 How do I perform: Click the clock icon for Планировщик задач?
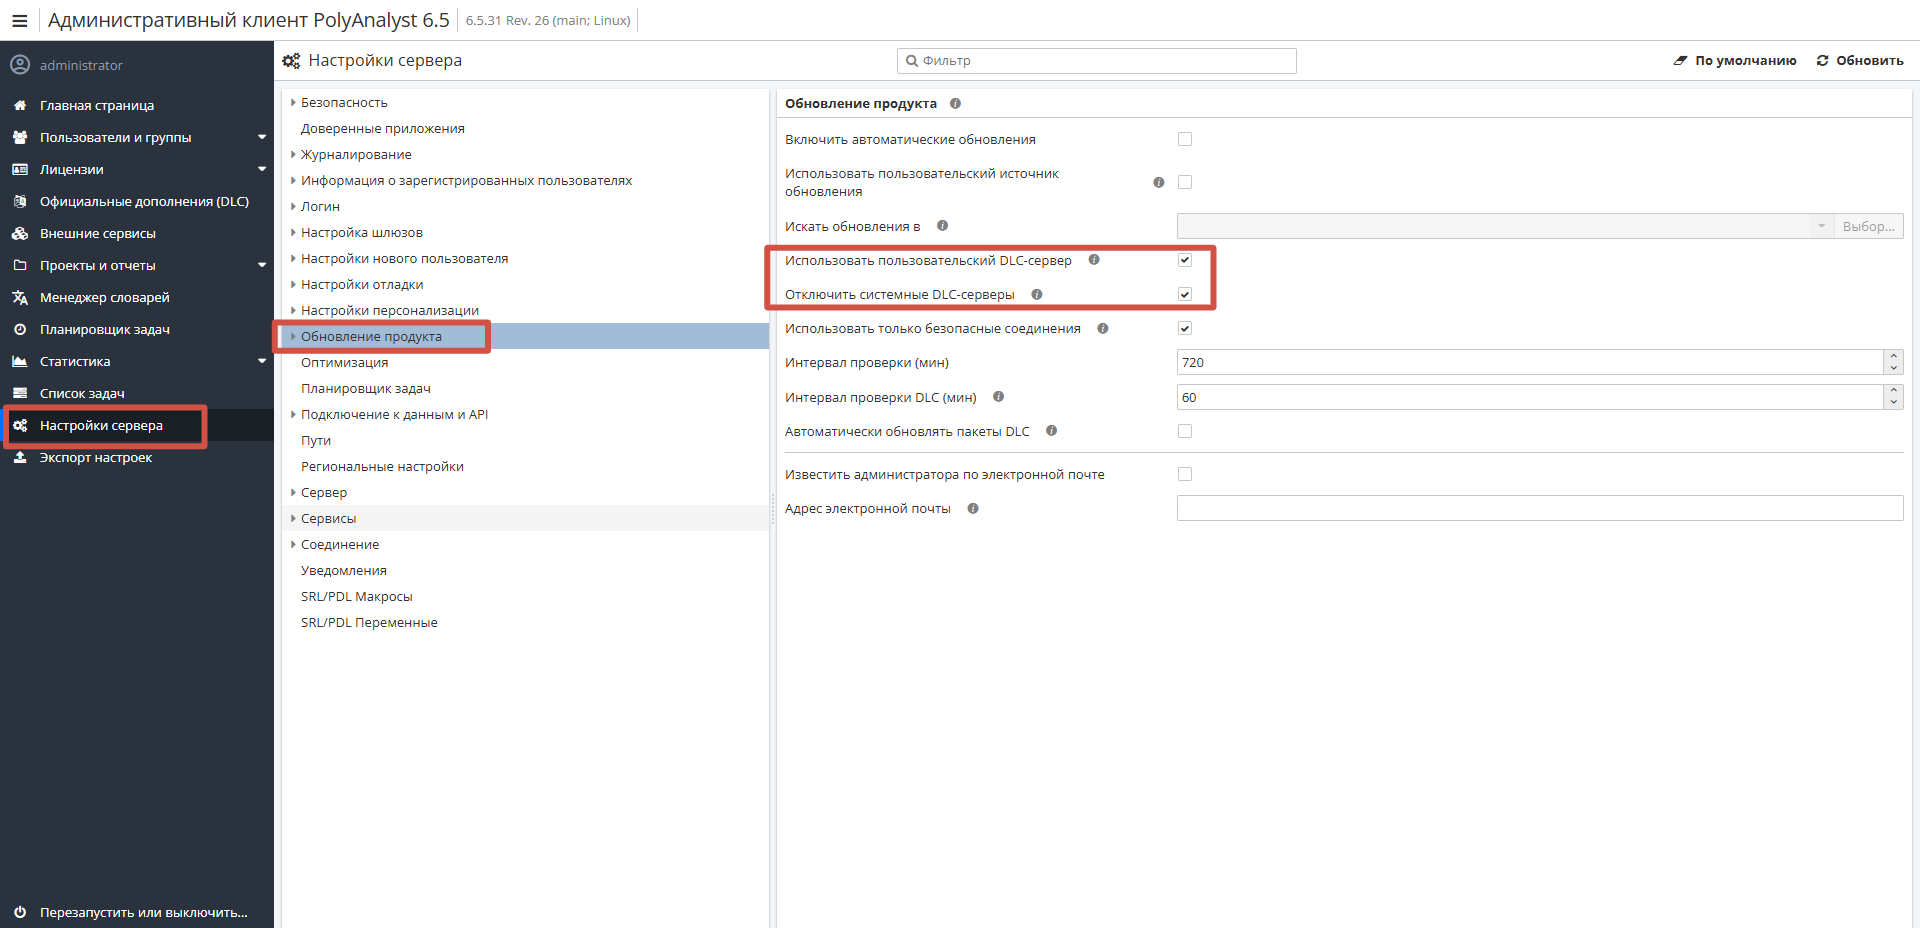(20, 329)
